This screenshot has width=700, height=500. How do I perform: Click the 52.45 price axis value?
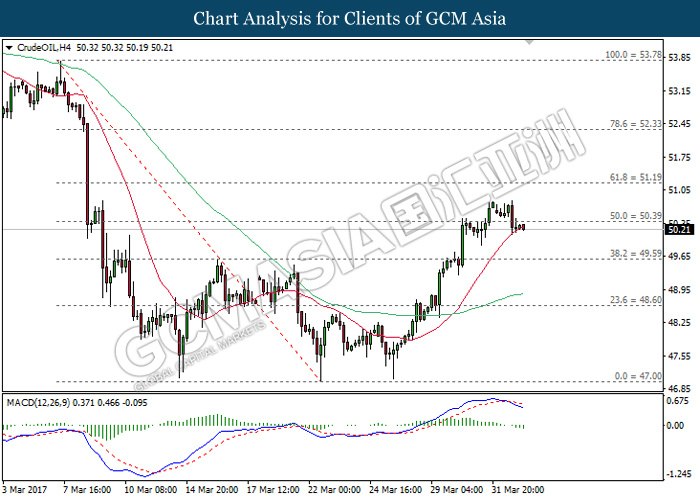[679, 124]
